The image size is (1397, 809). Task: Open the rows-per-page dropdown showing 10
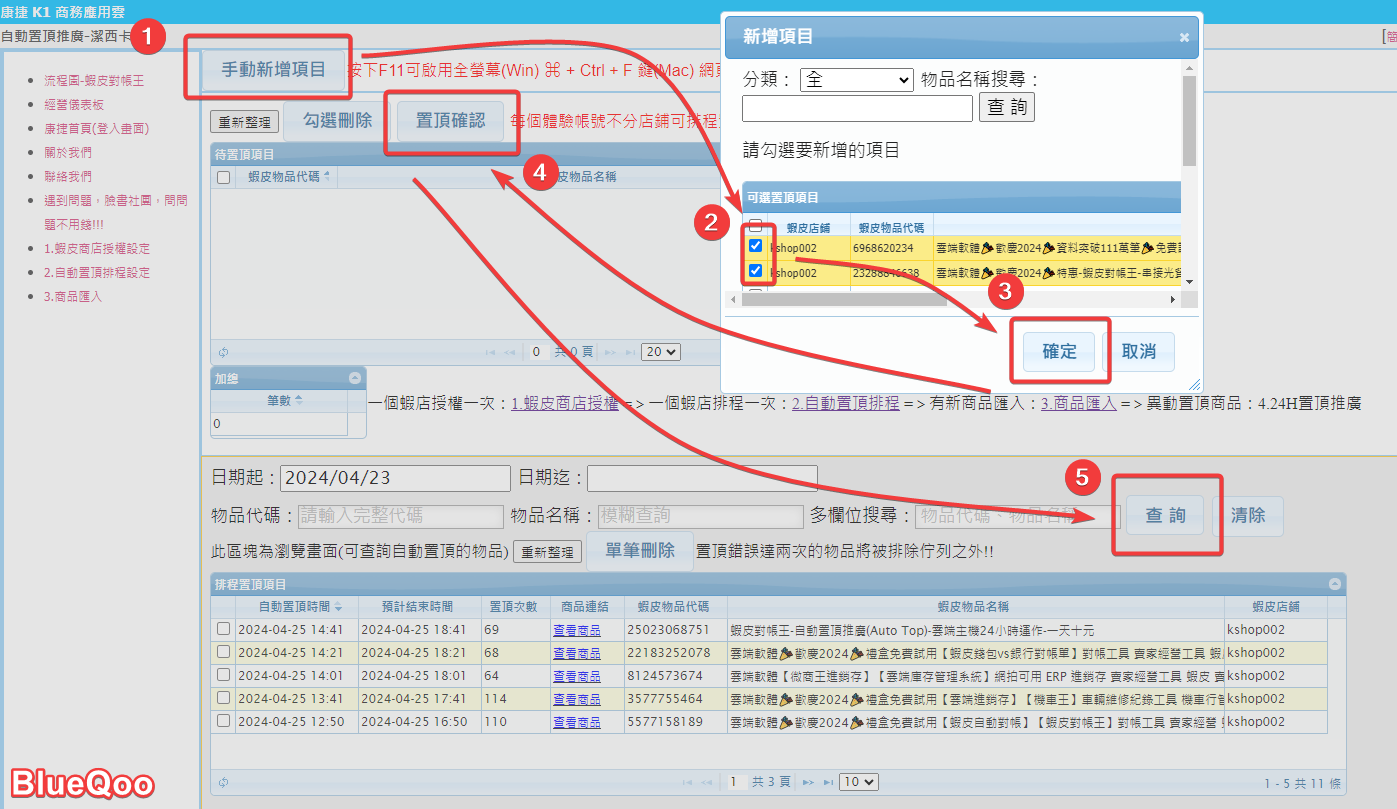(x=858, y=782)
